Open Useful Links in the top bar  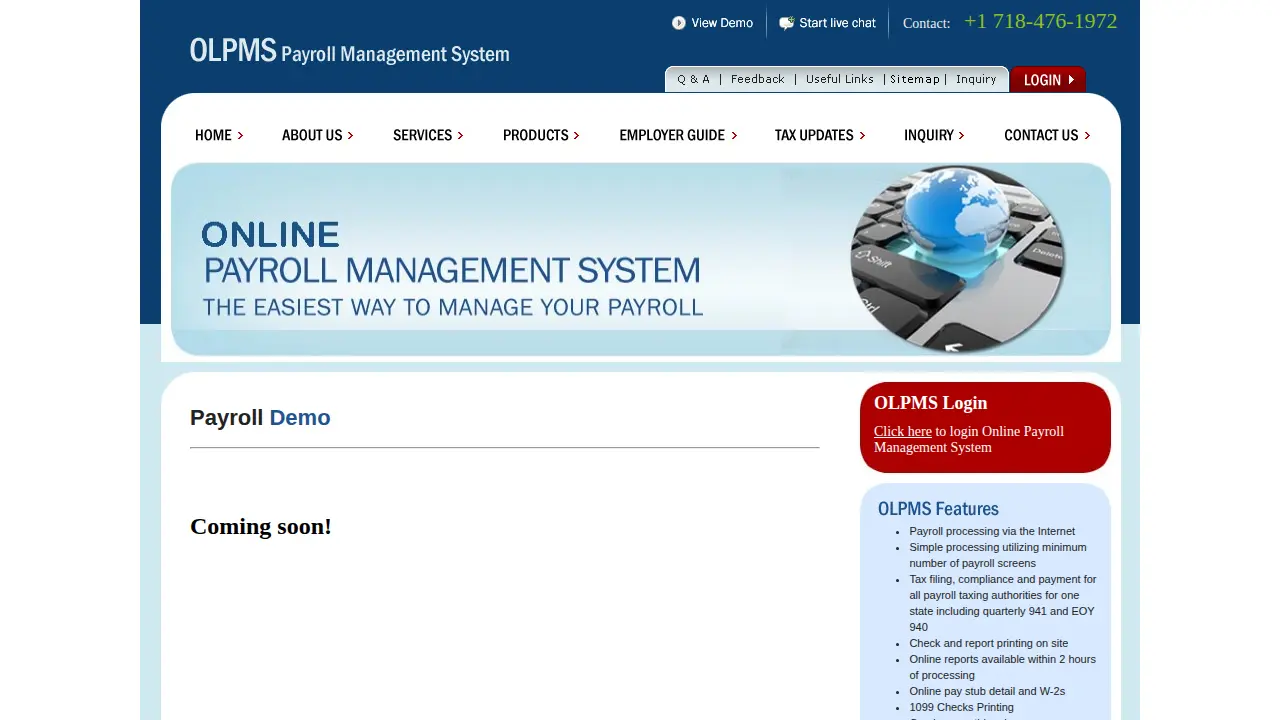point(840,79)
